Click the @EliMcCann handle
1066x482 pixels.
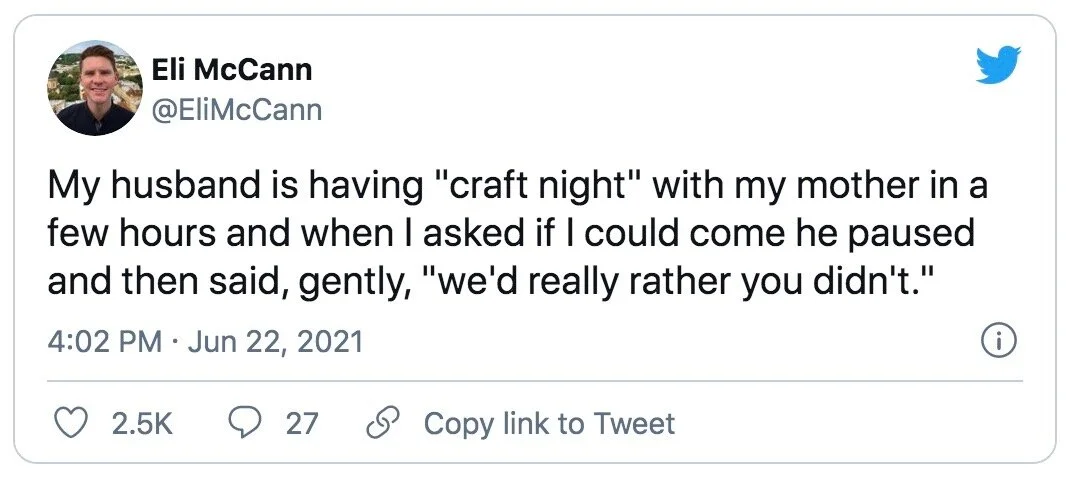pos(236,109)
